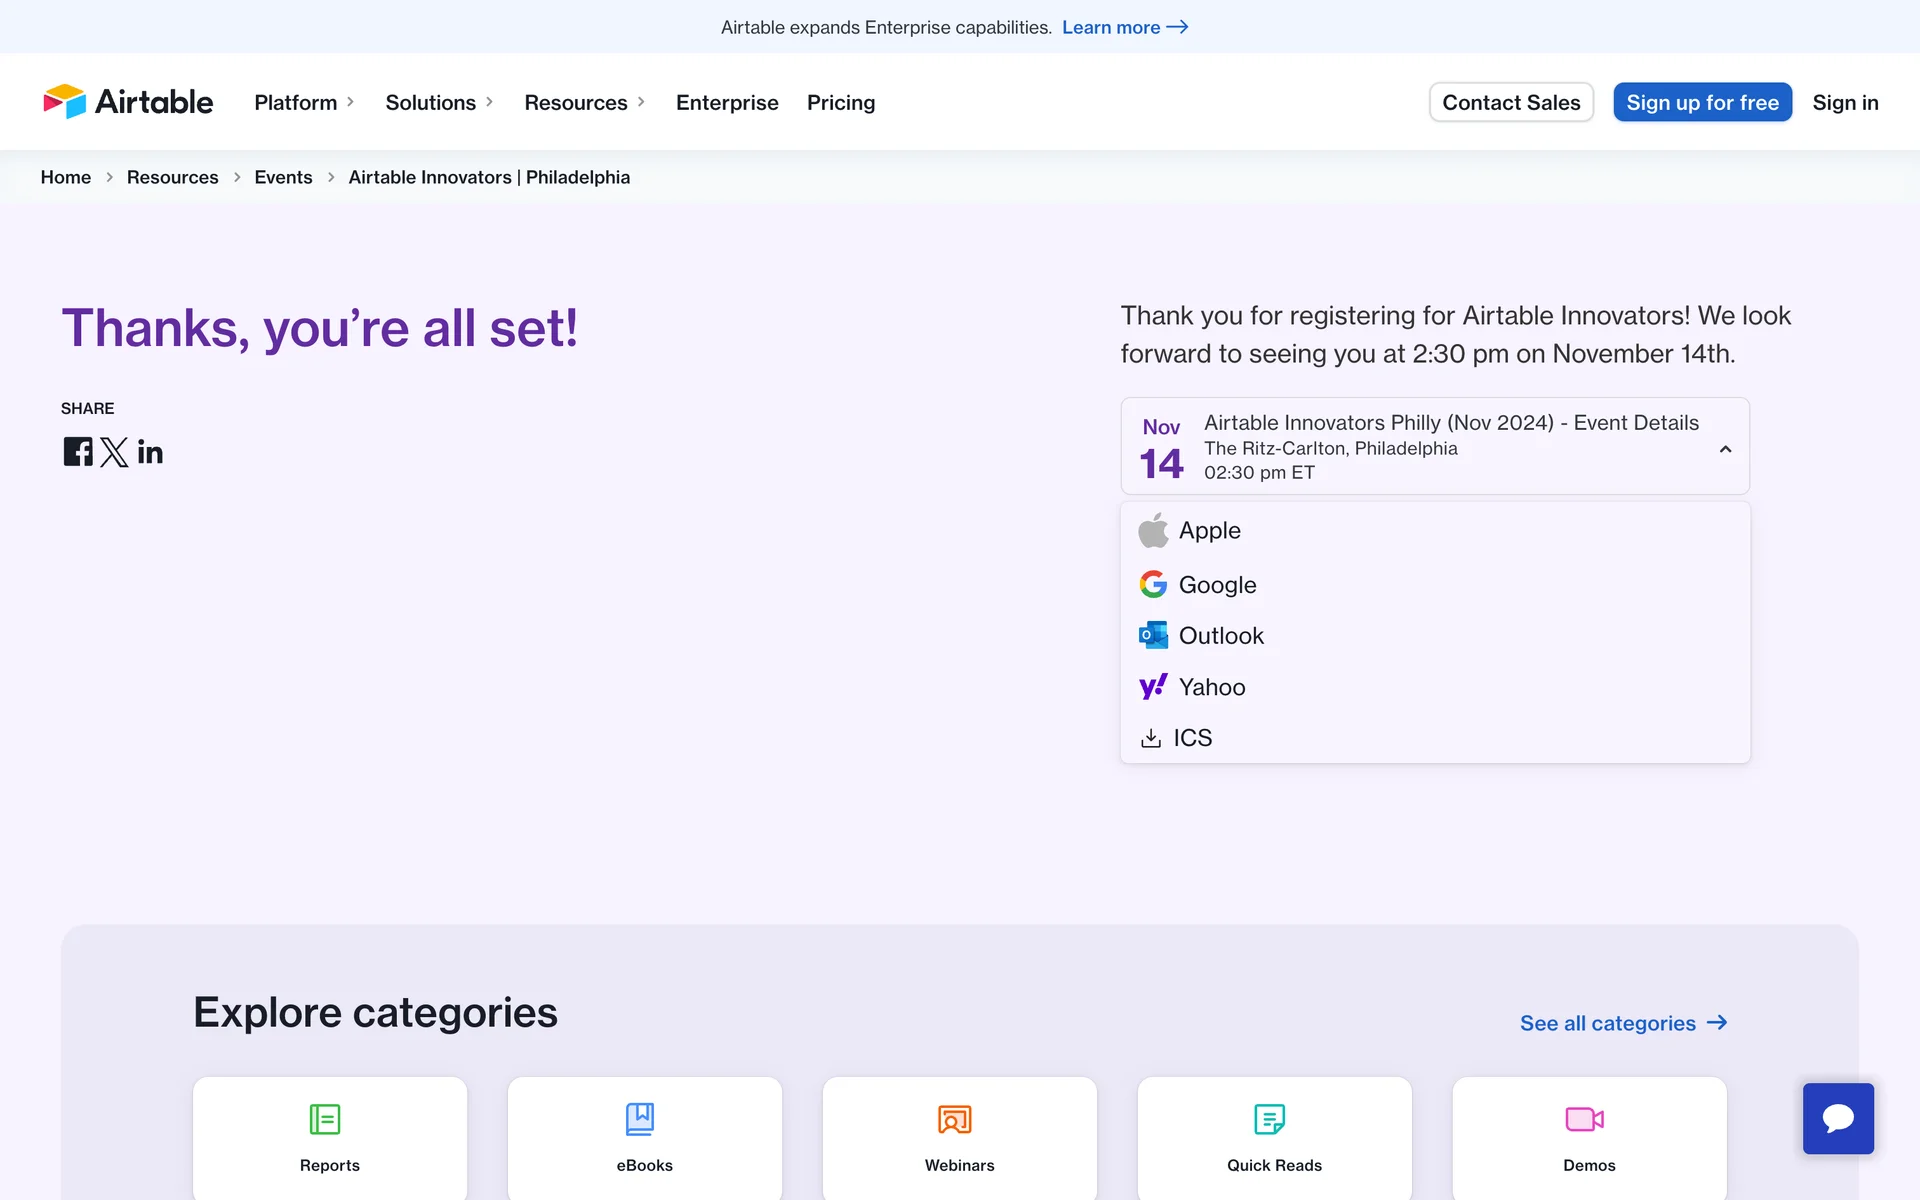
Task: Collapse the event details calendar dropdown
Action: point(1725,449)
